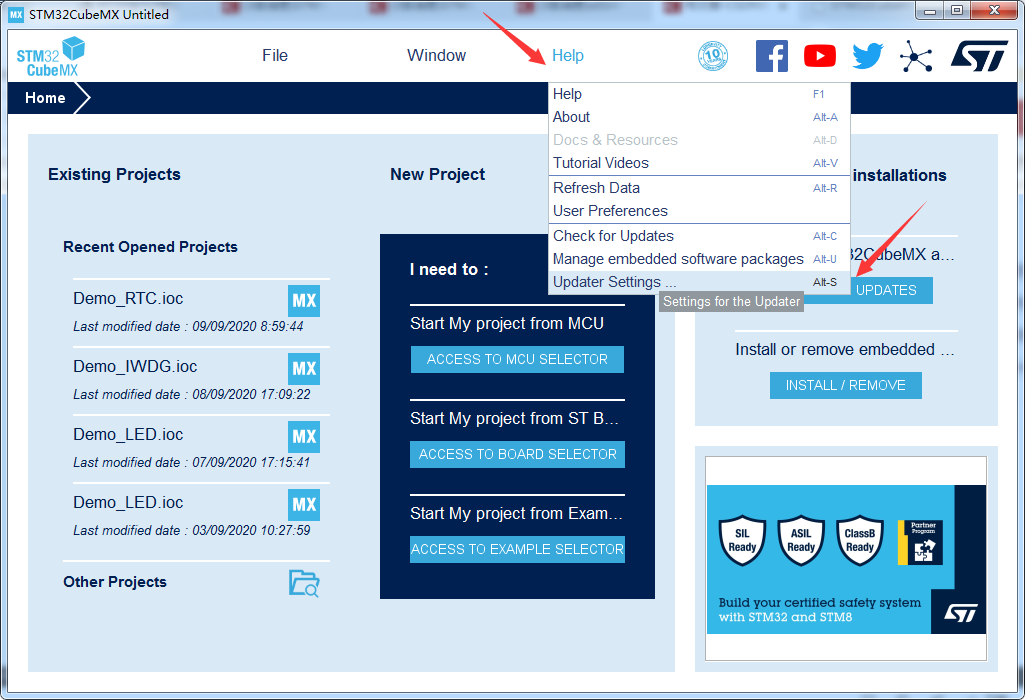1025x700 pixels.
Task: Click the Other Projects label
Action: 115,582
